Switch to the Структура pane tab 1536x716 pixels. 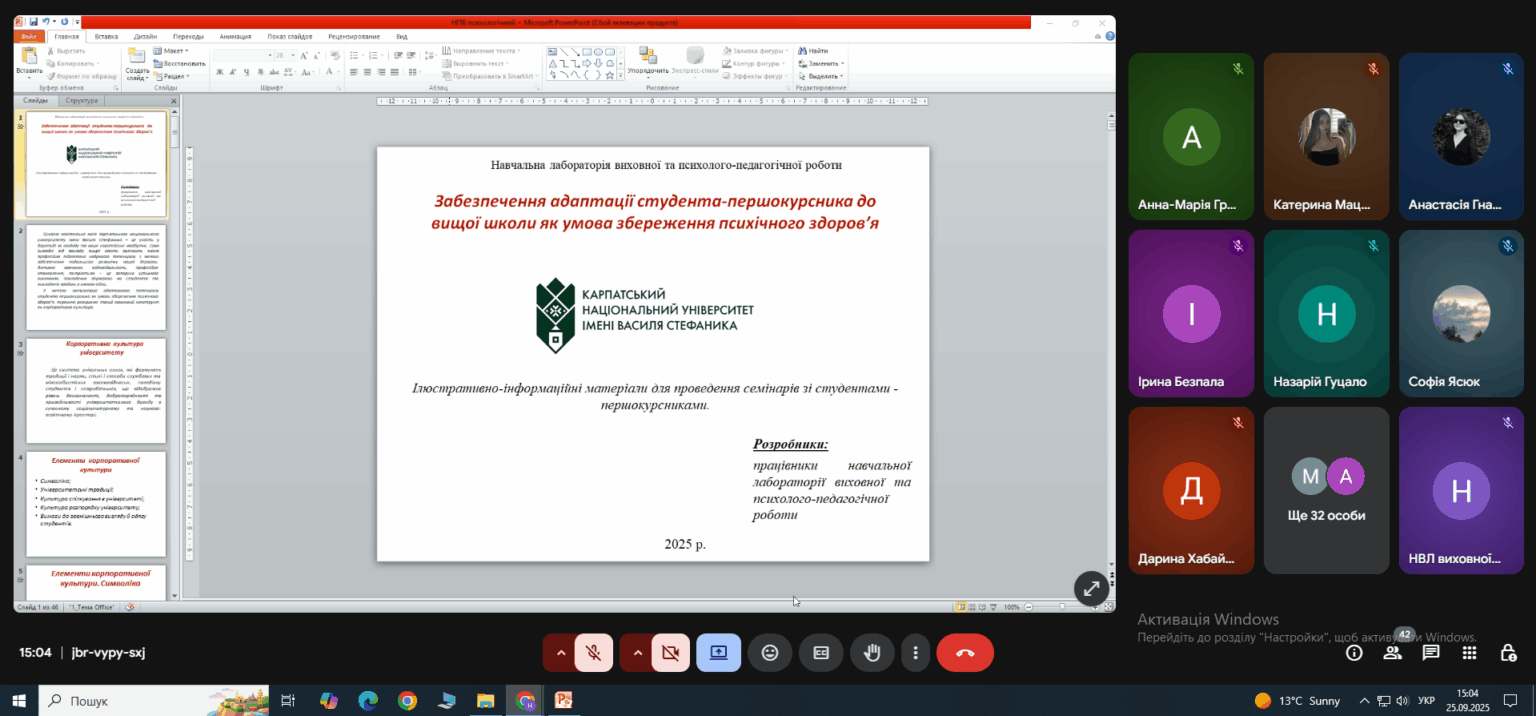tap(83, 100)
